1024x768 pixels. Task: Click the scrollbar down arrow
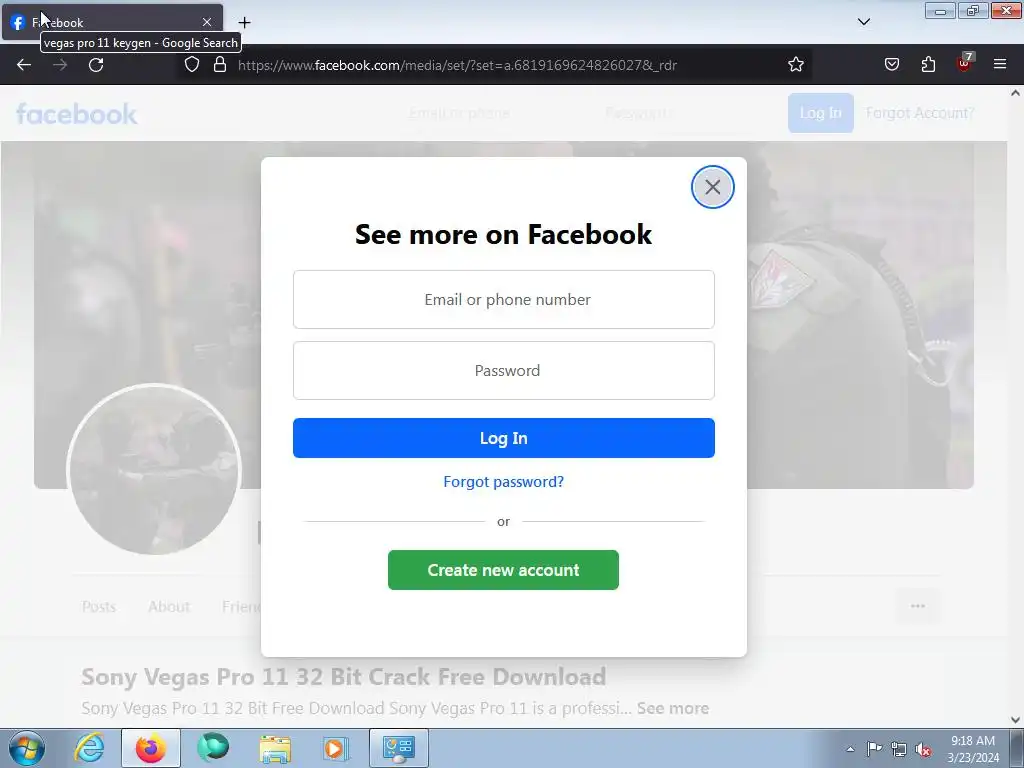coord(1015,720)
